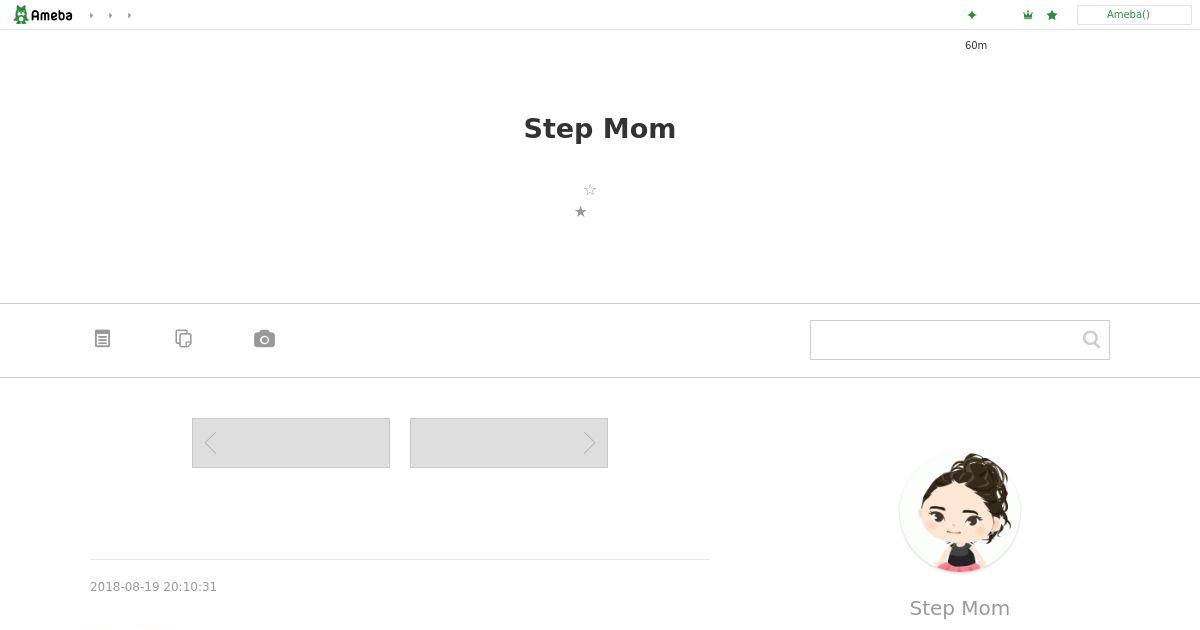Click the green sparkle icon in header
Image resolution: width=1200 pixels, height=630 pixels.
972,15
